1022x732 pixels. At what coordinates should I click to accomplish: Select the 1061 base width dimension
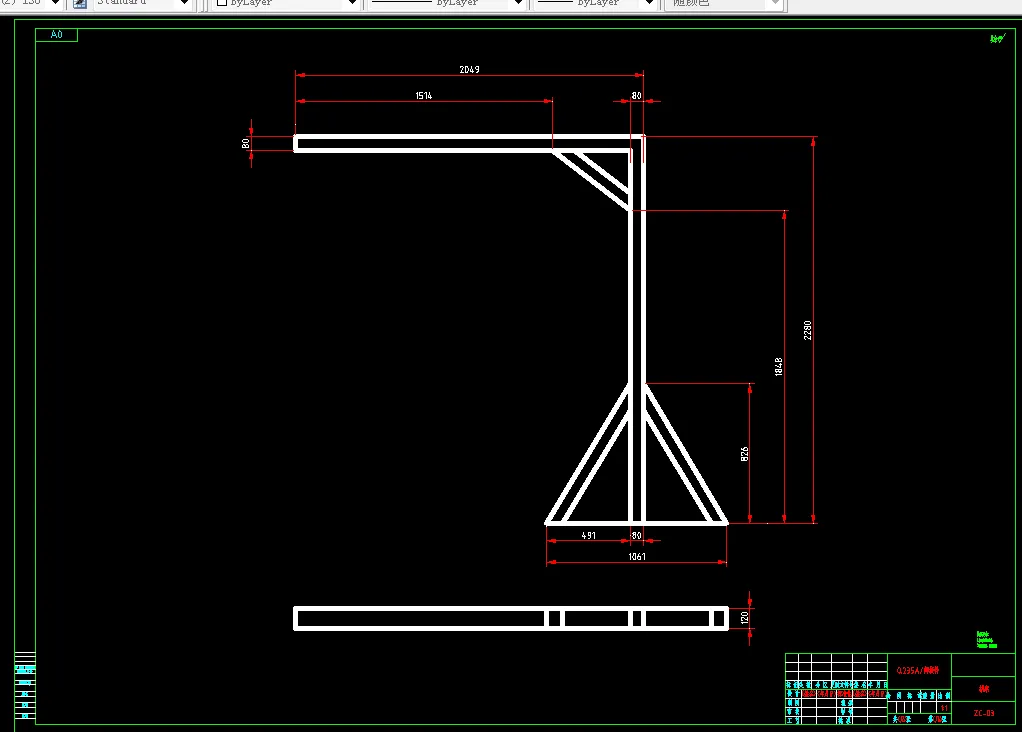tap(637, 556)
